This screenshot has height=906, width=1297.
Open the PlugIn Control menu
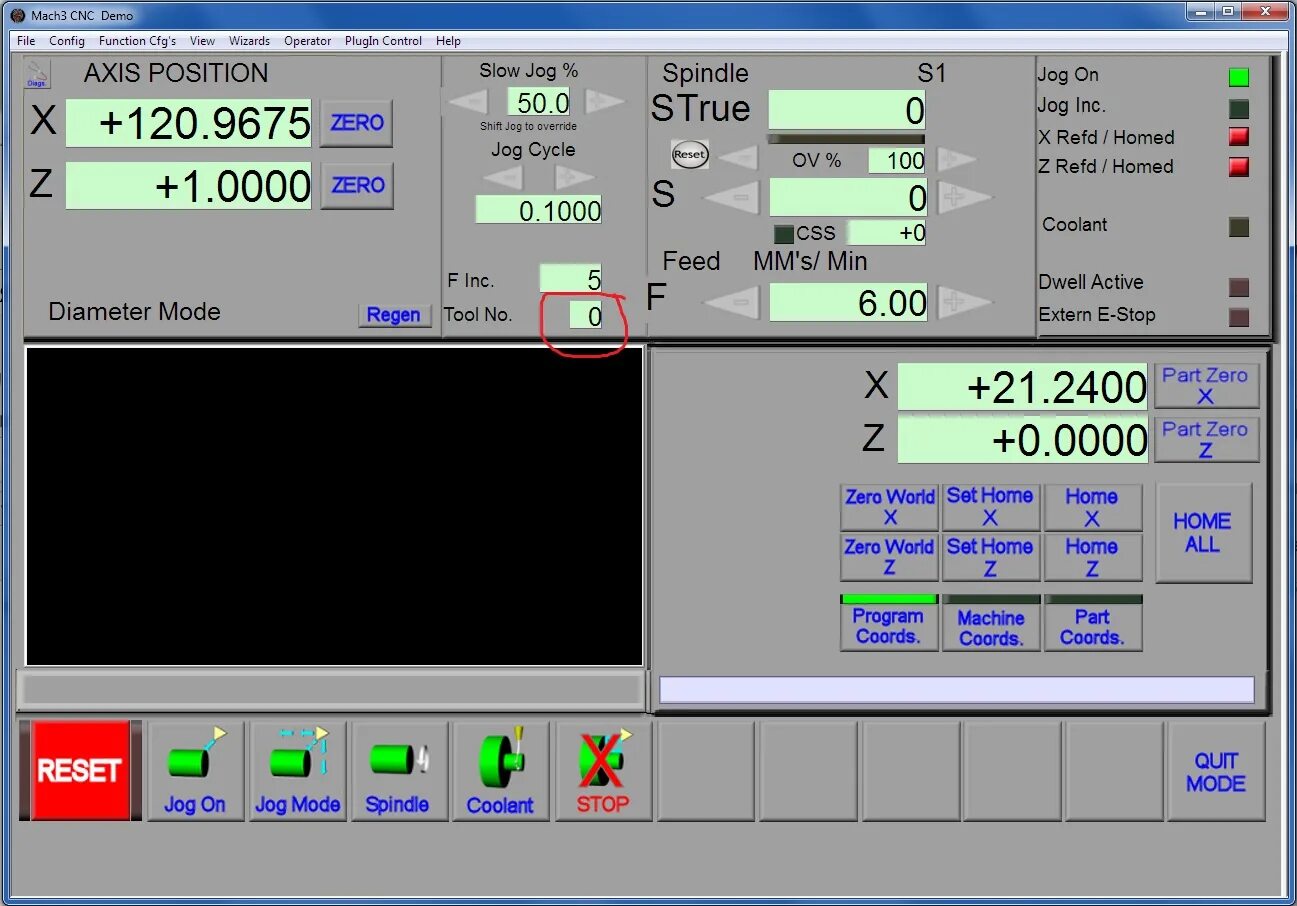tap(383, 41)
